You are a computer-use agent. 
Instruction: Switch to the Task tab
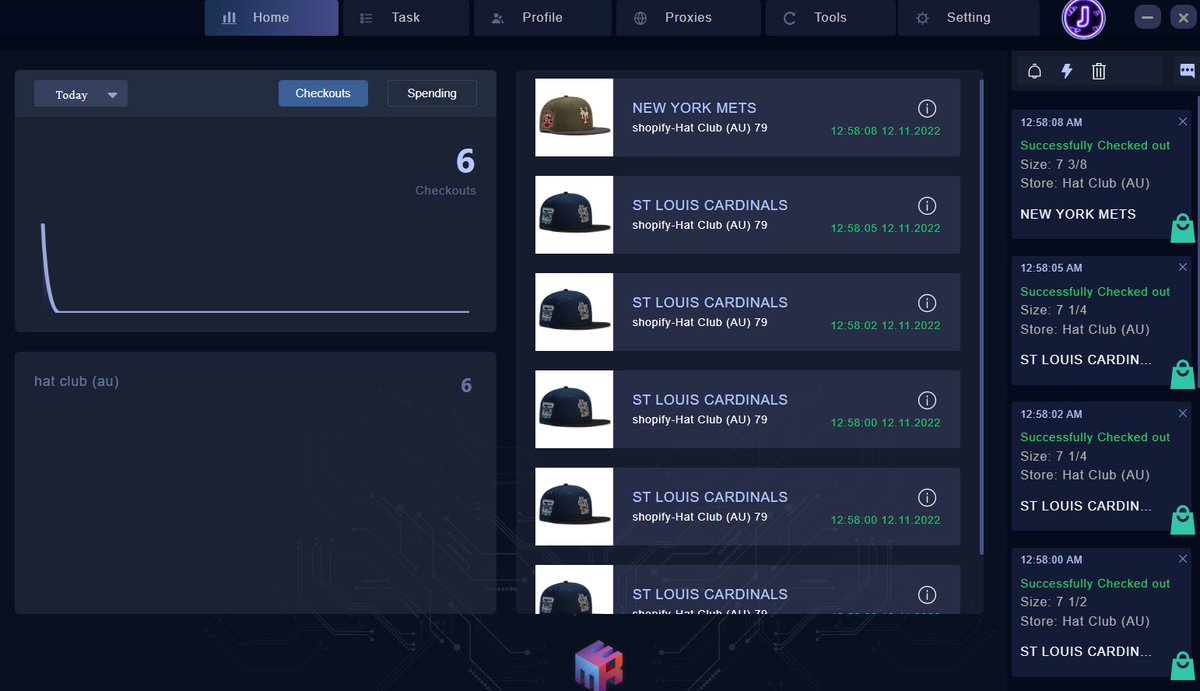(406, 18)
